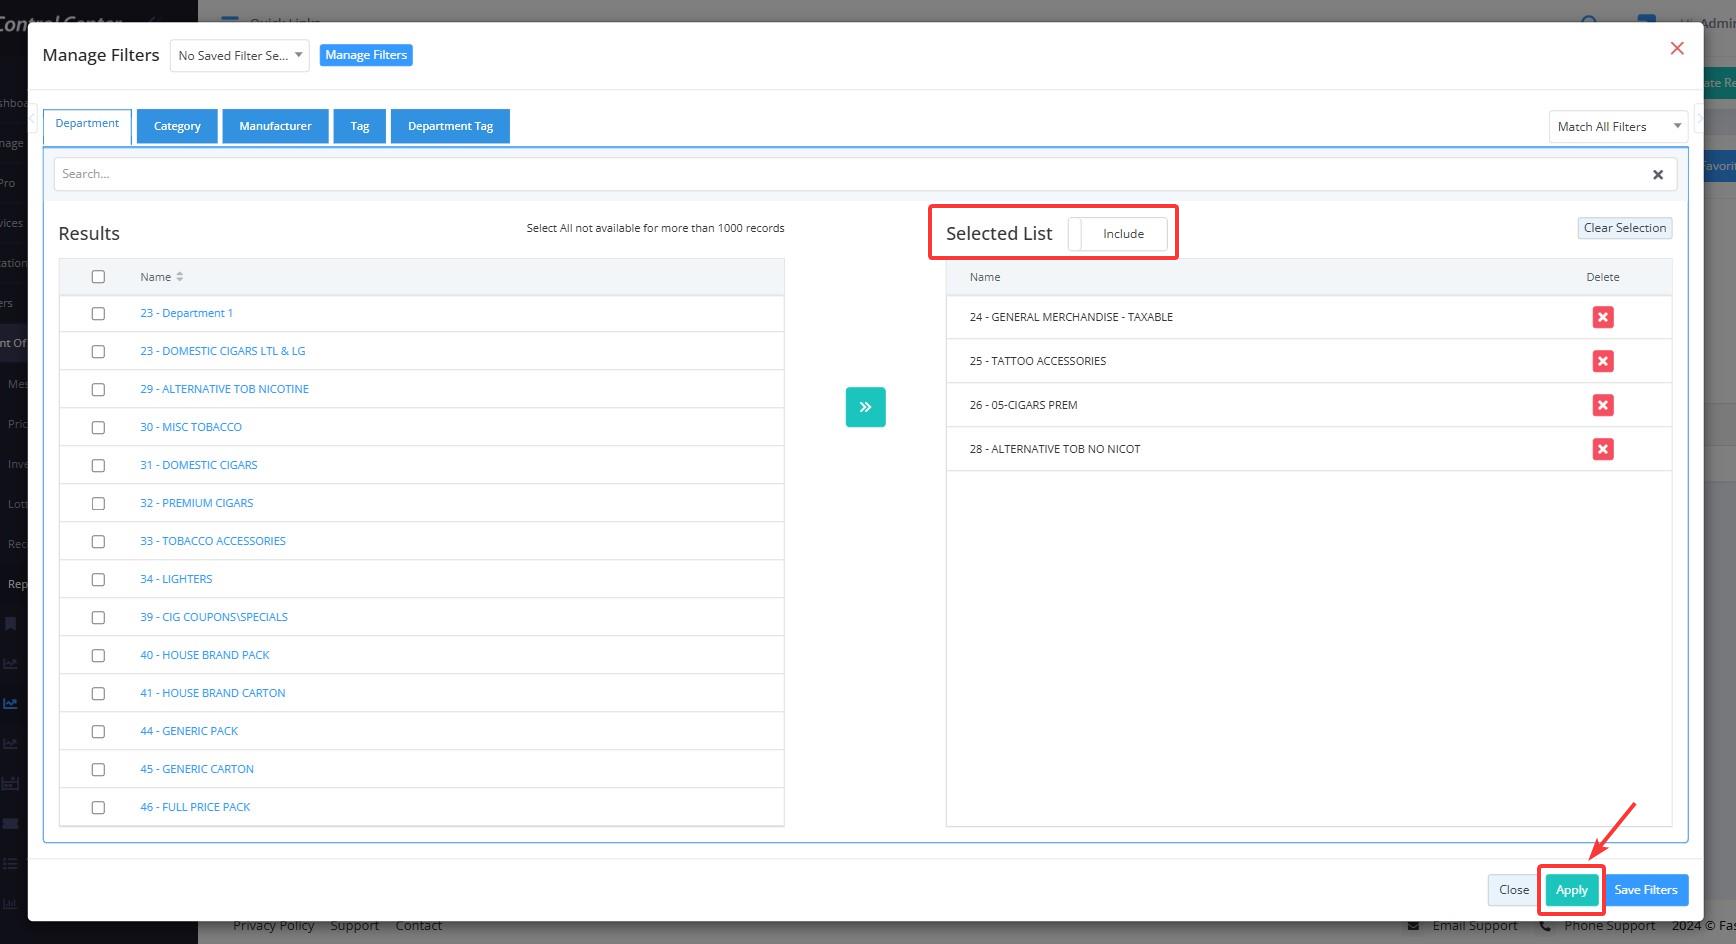Check the select-all checkbox in Results header
The image size is (1736, 944).
[x=98, y=277]
